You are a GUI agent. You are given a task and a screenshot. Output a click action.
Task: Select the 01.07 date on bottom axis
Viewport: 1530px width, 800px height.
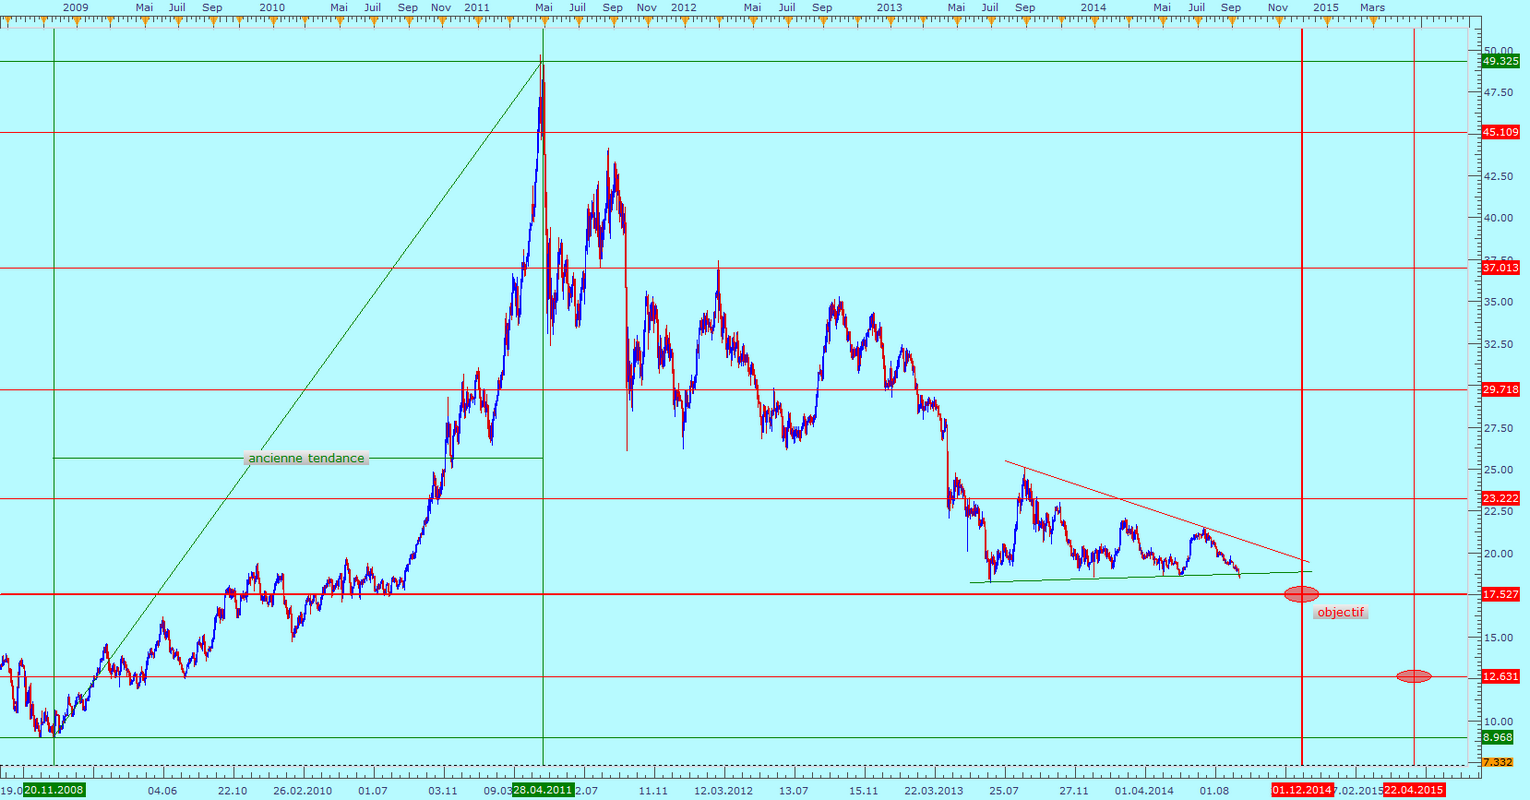tap(372, 791)
